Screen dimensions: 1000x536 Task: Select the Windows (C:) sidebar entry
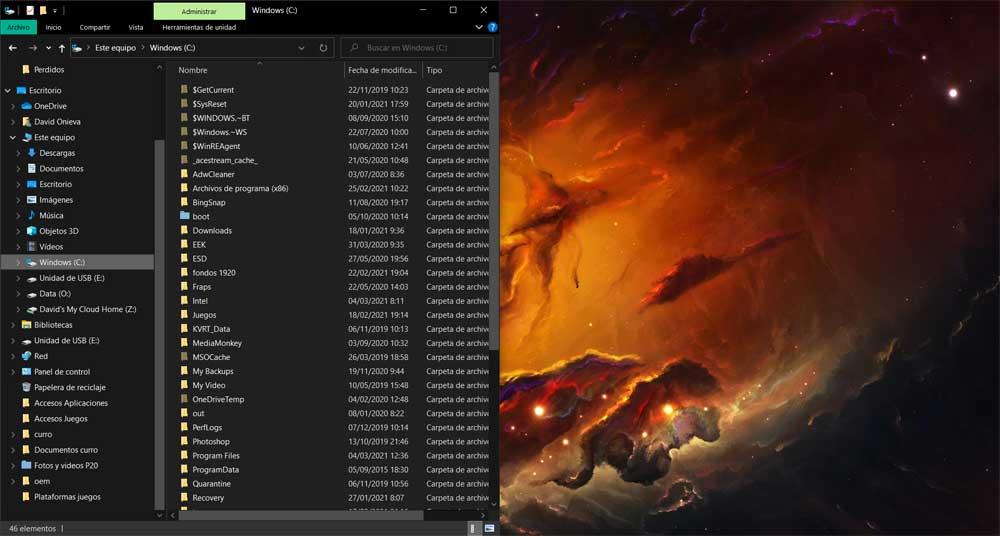coord(77,262)
